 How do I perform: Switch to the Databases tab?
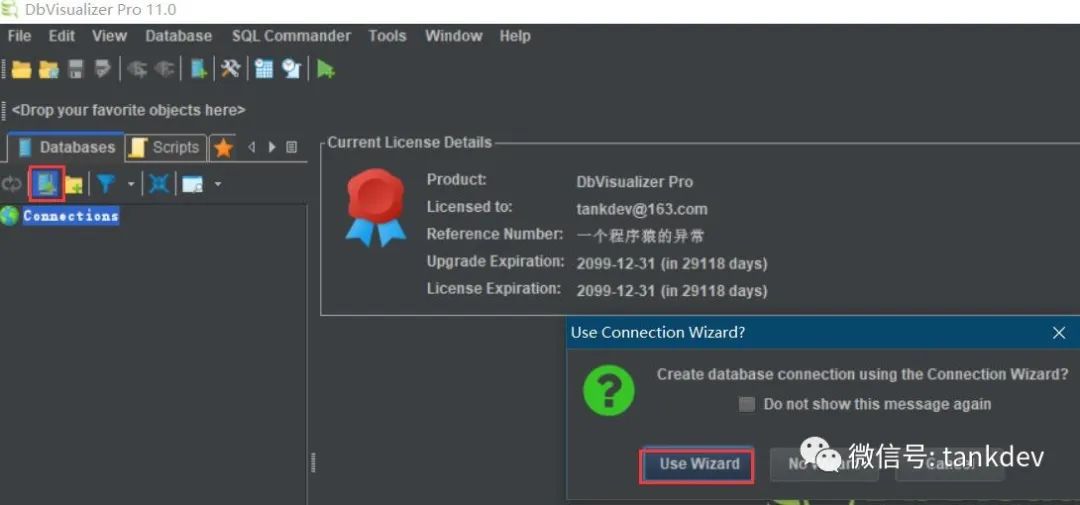pyautogui.click(x=67, y=147)
